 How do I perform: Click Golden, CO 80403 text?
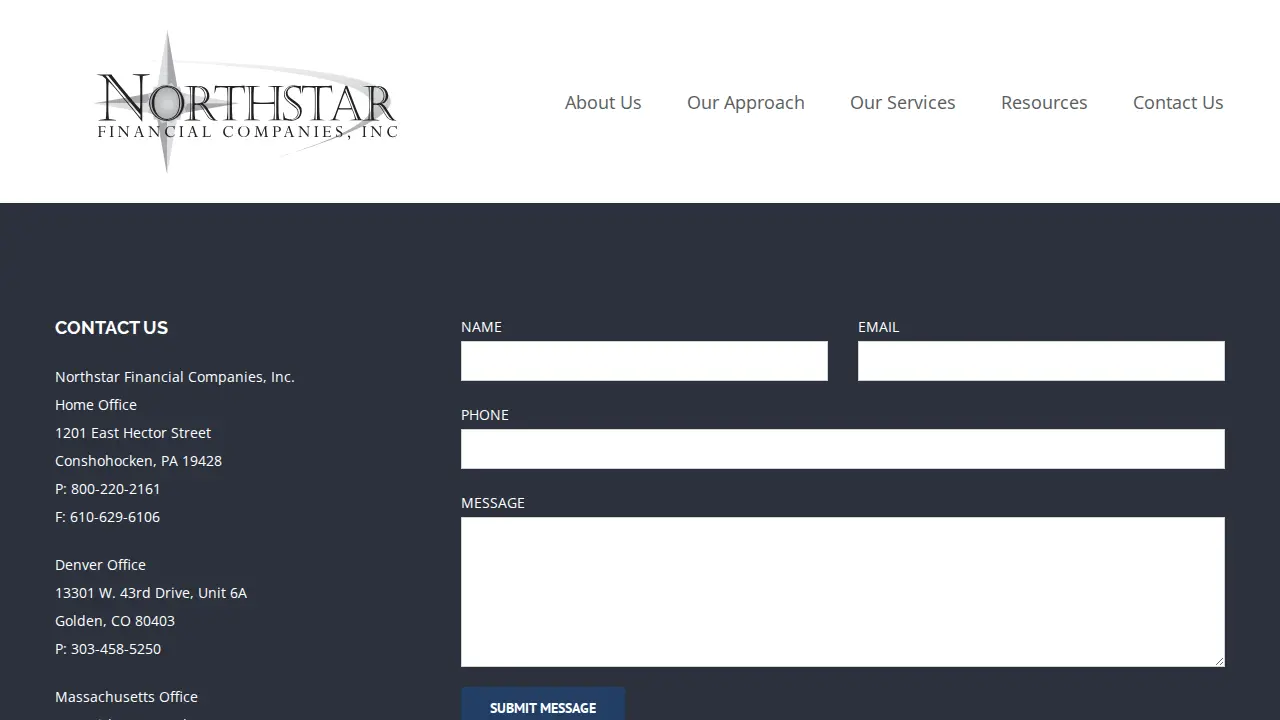click(115, 621)
